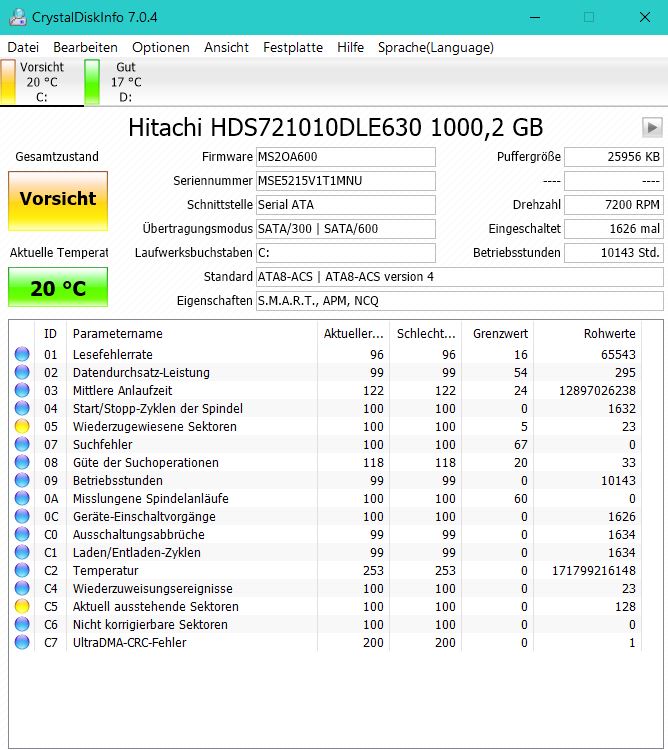The width and height of the screenshot is (668, 750).
Task: Click status orb for Geräte-Einschaltvorgänge
Action: (x=22, y=516)
